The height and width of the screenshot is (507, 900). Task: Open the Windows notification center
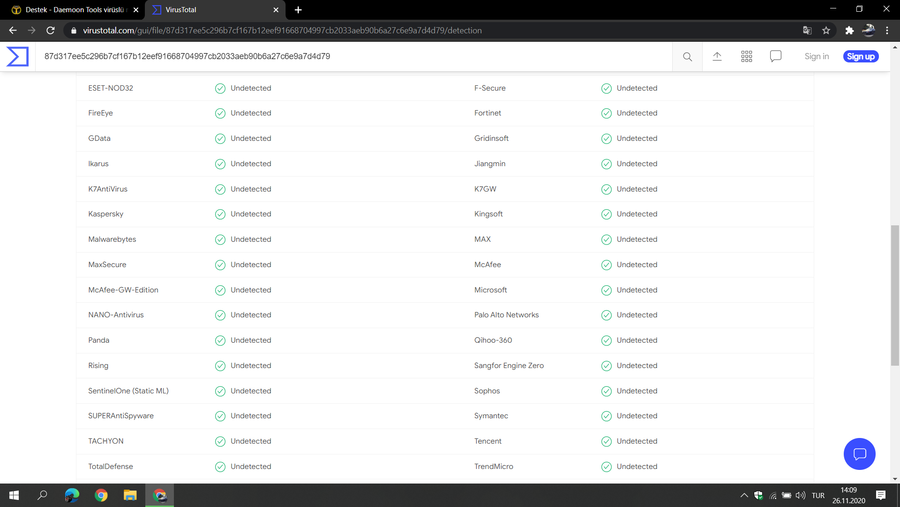coord(880,495)
